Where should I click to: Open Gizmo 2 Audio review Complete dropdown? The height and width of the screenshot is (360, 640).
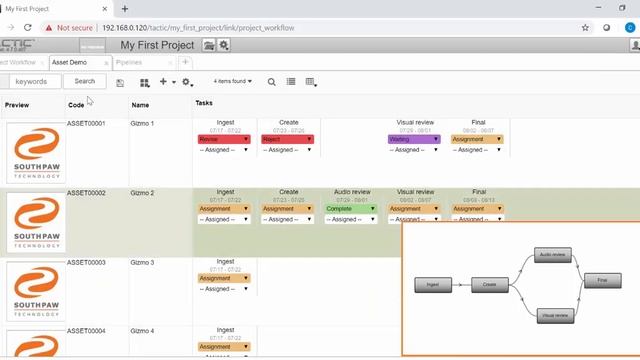[x=351, y=209]
